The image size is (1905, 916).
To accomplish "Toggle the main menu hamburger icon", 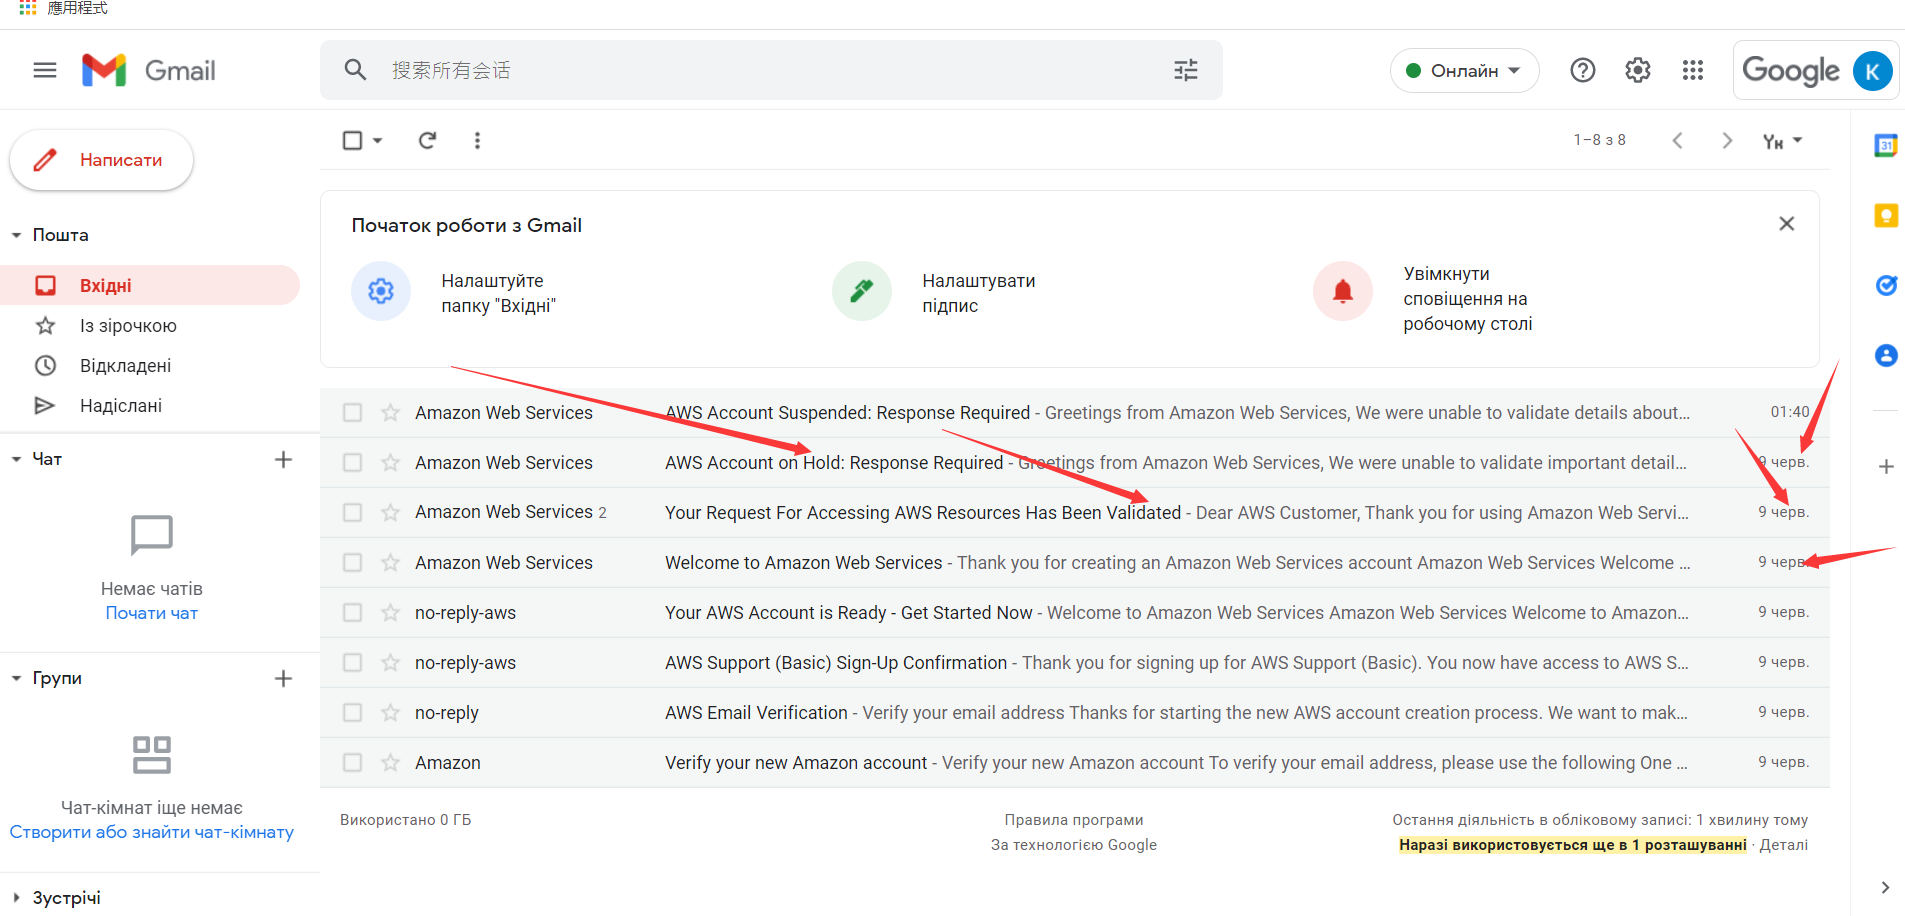I will pos(45,70).
